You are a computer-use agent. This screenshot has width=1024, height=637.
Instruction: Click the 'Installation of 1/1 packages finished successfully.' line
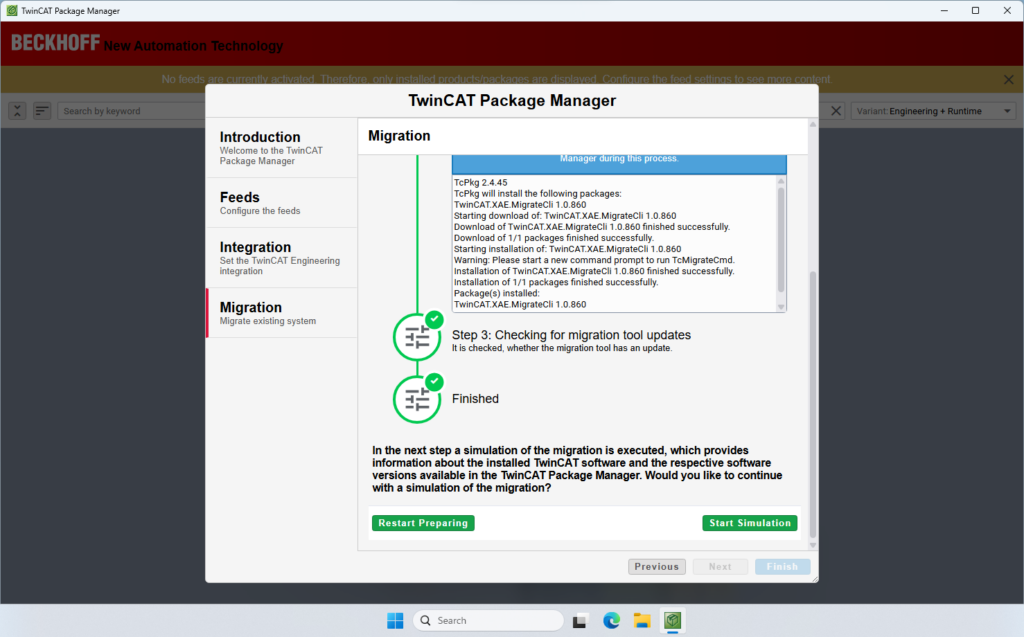(x=556, y=282)
